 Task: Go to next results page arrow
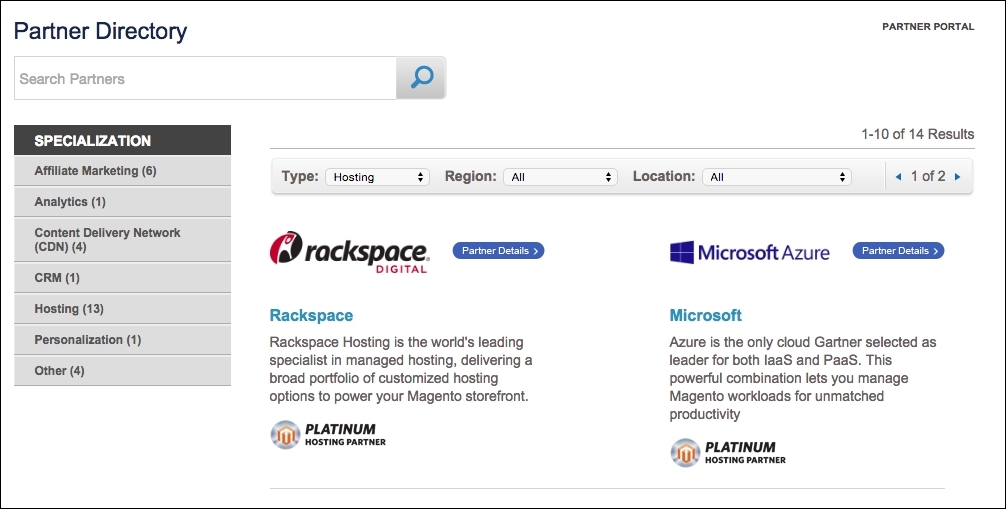957,177
